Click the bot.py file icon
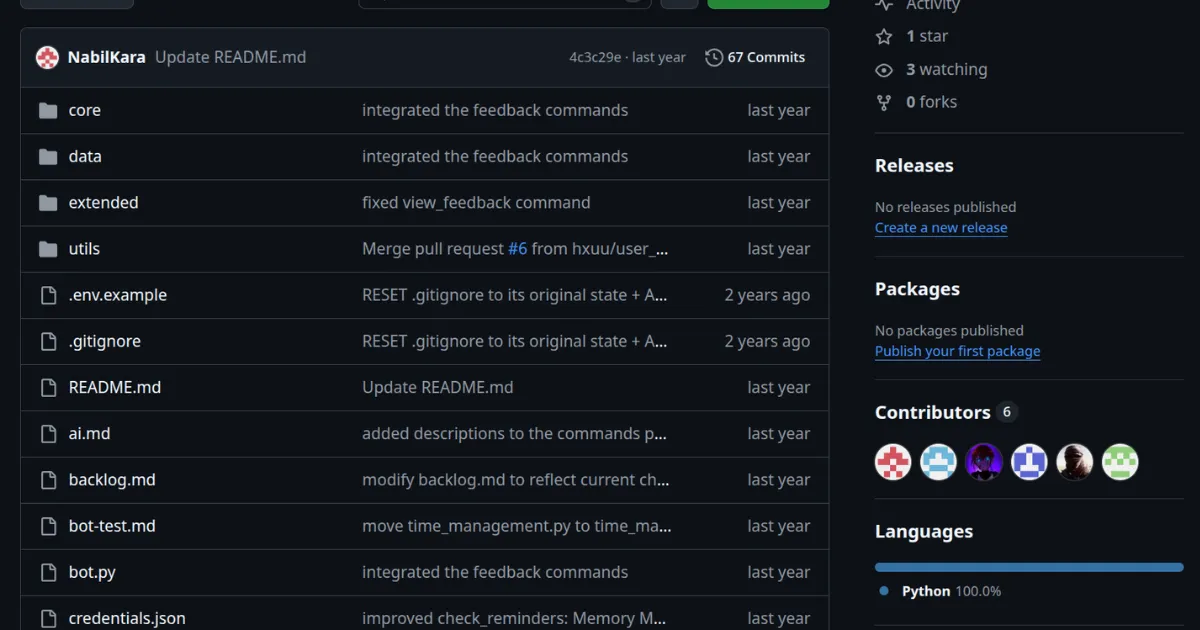This screenshot has height=630, width=1200. point(48,572)
